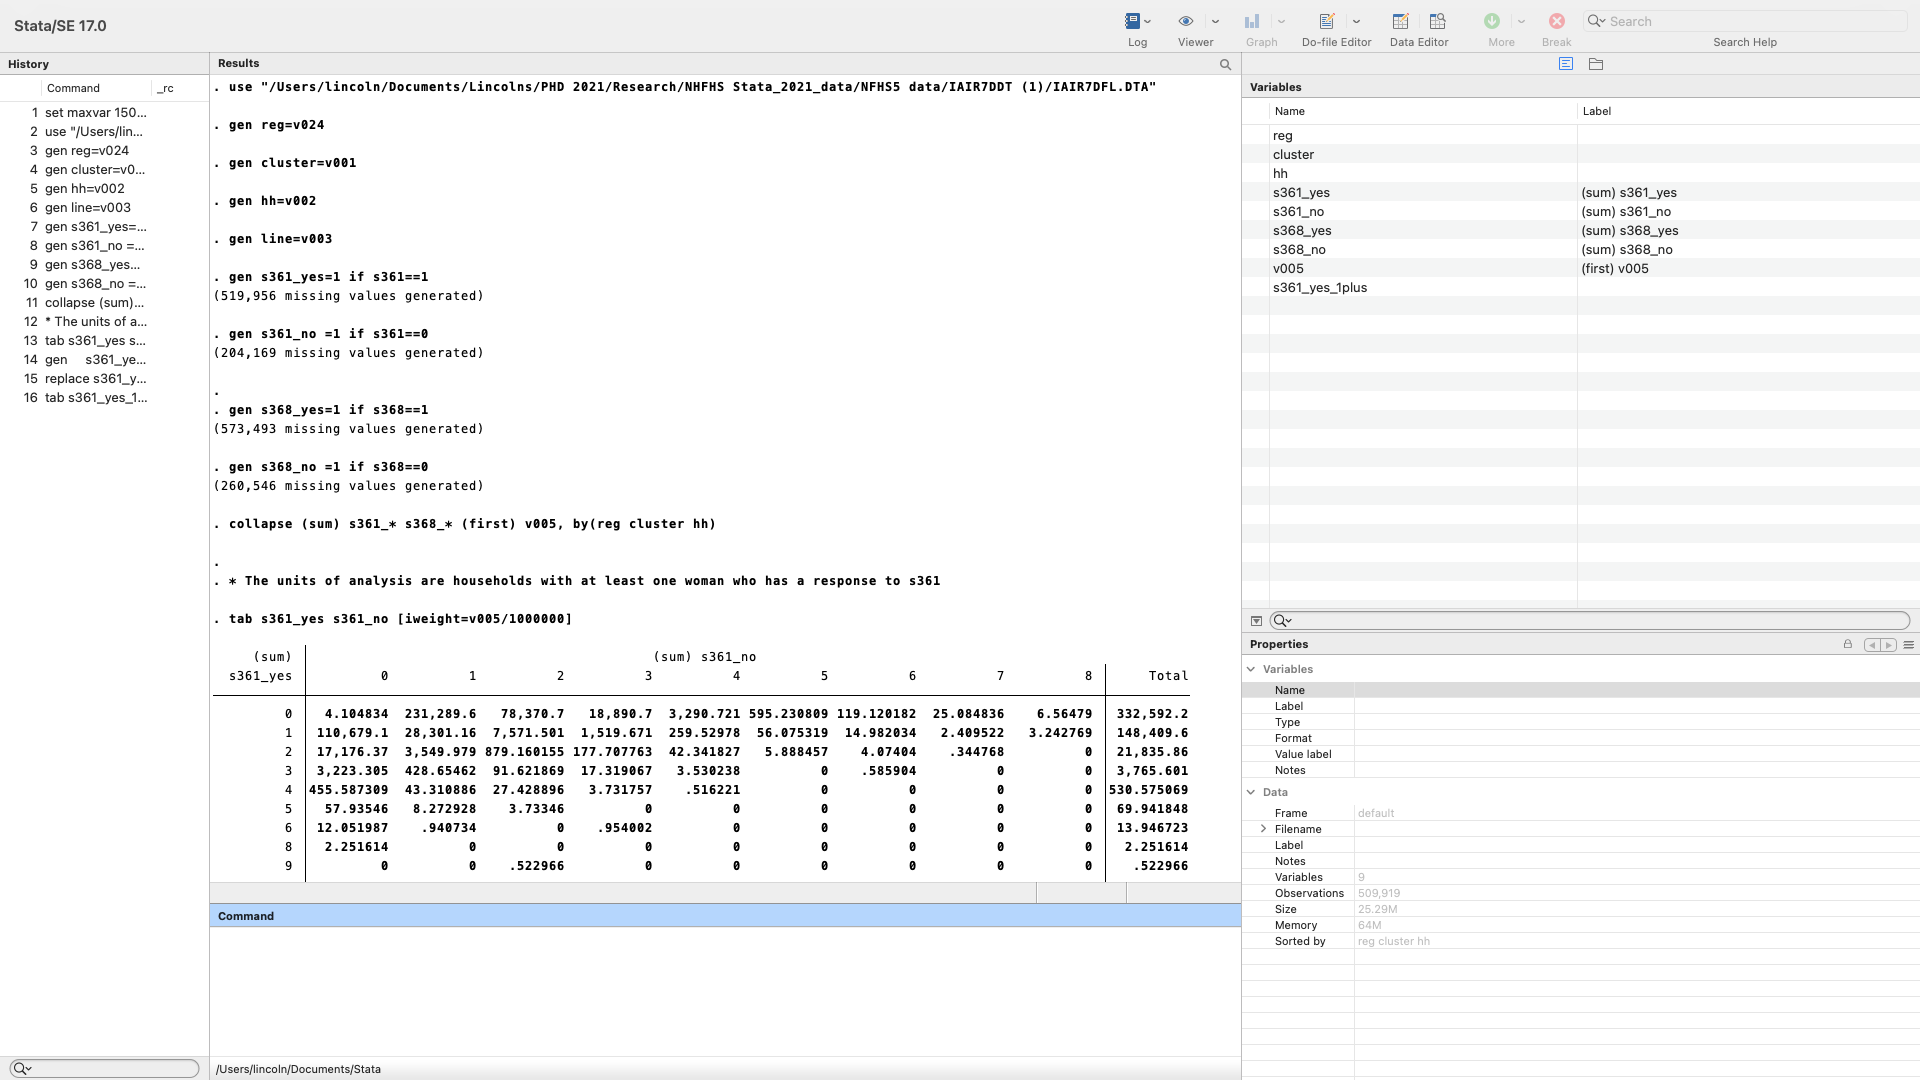Click the red Break button
This screenshot has height=1080, width=1920.
click(x=1556, y=21)
